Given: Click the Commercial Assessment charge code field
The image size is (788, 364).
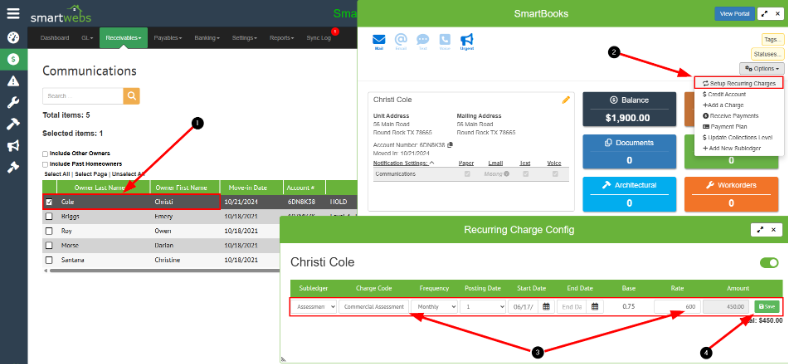Looking at the screenshot, I should pos(373,306).
